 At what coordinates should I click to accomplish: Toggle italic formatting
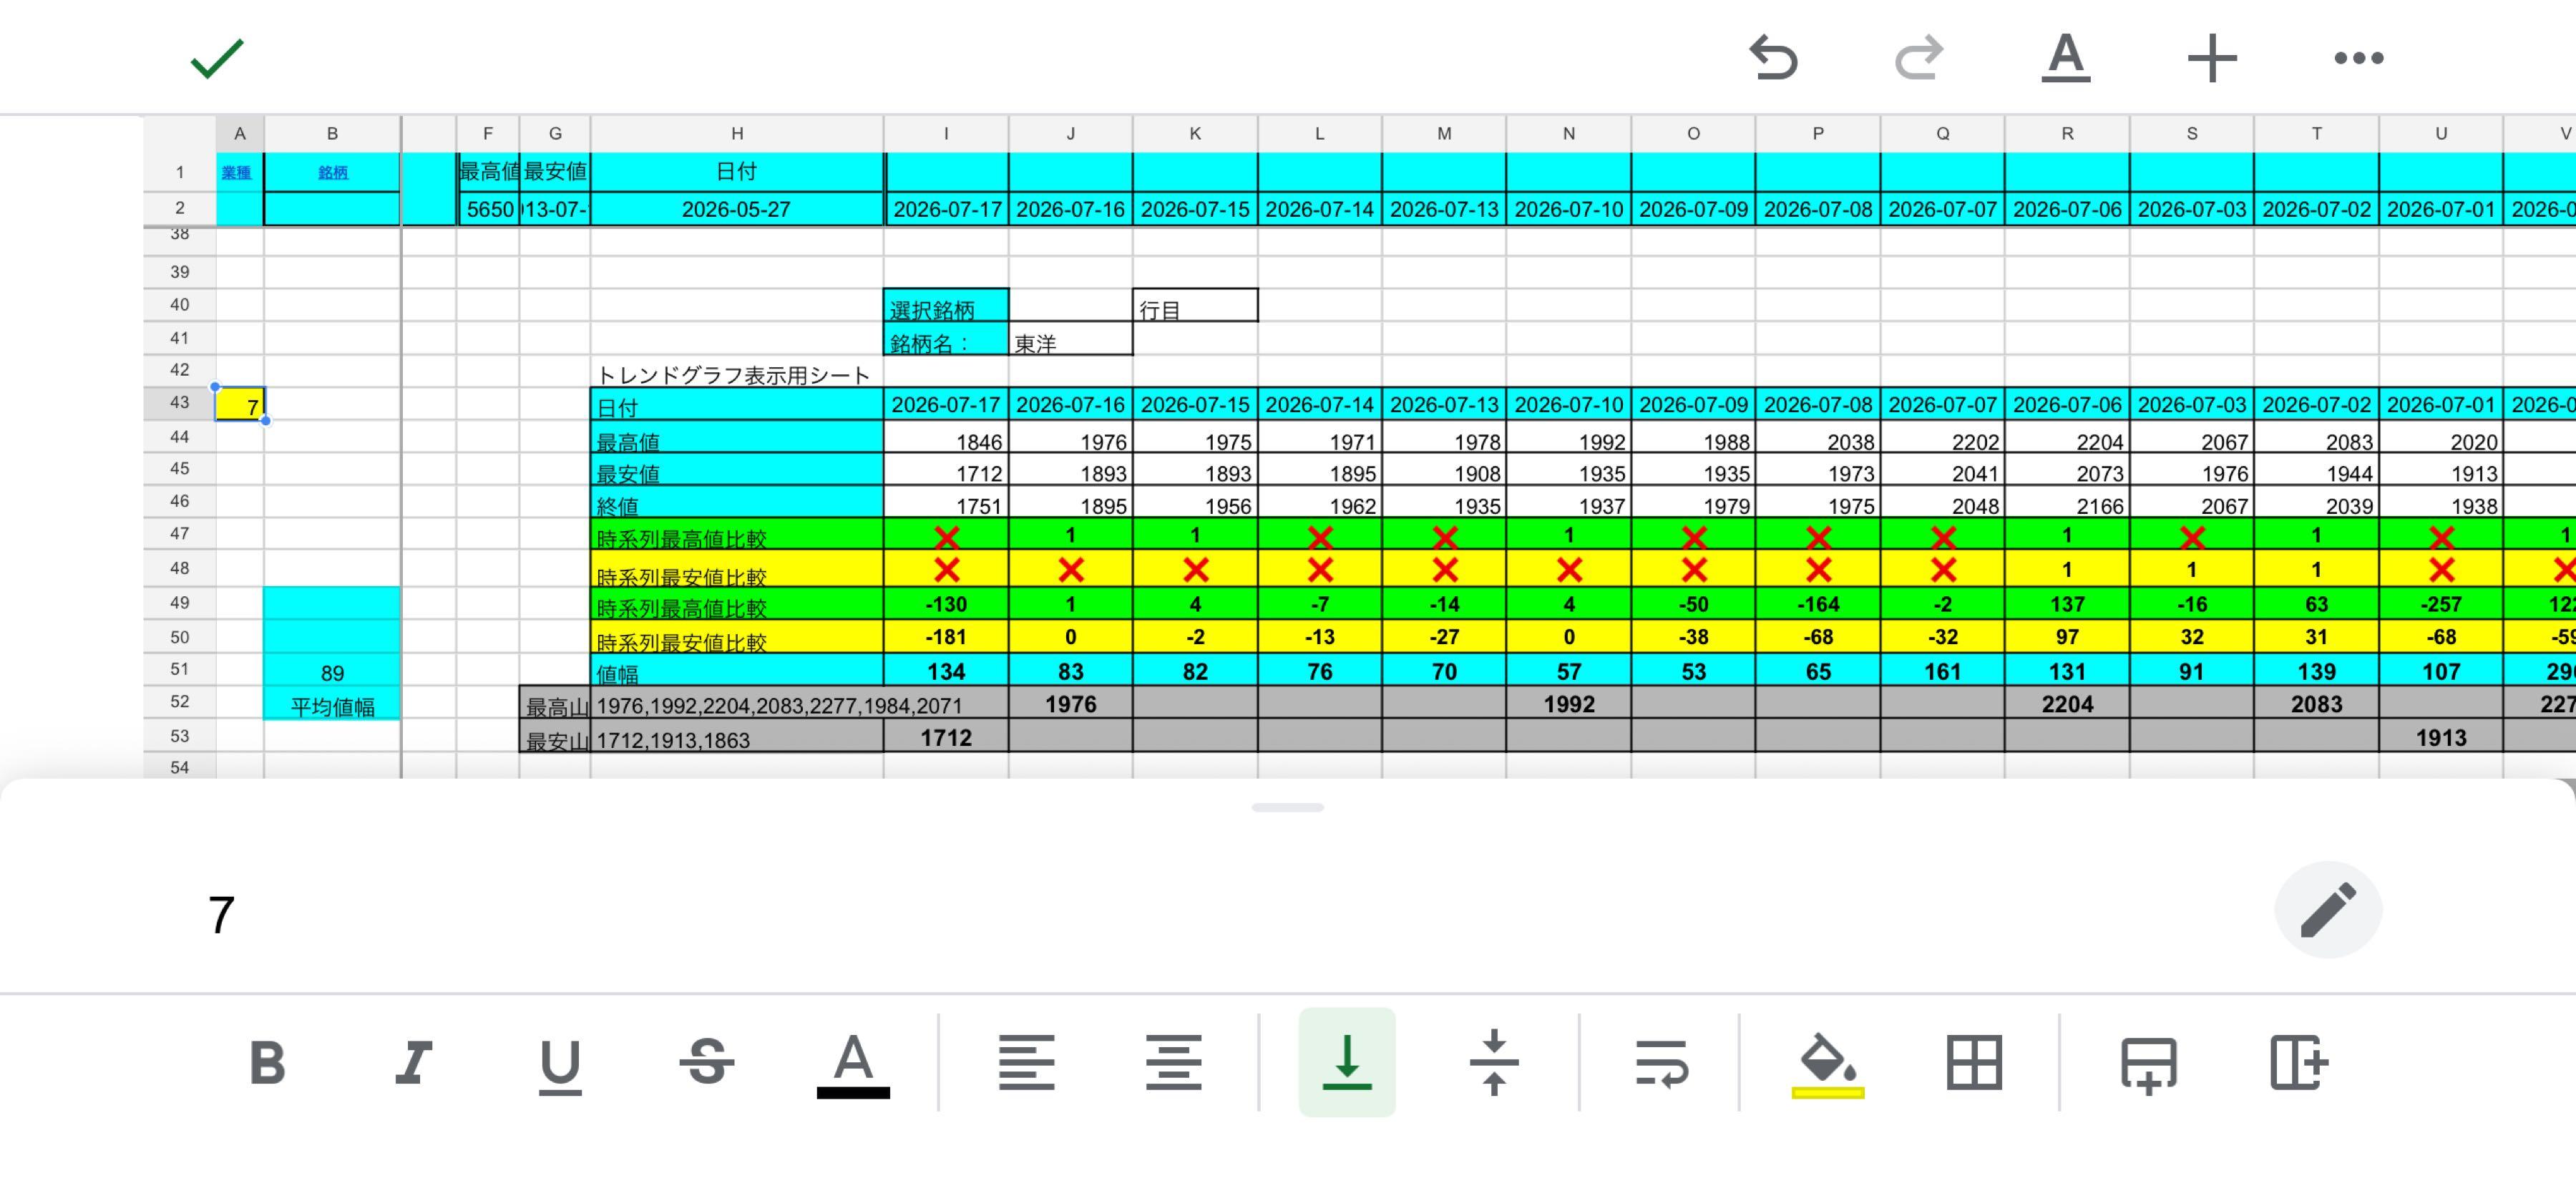pyautogui.click(x=413, y=1062)
